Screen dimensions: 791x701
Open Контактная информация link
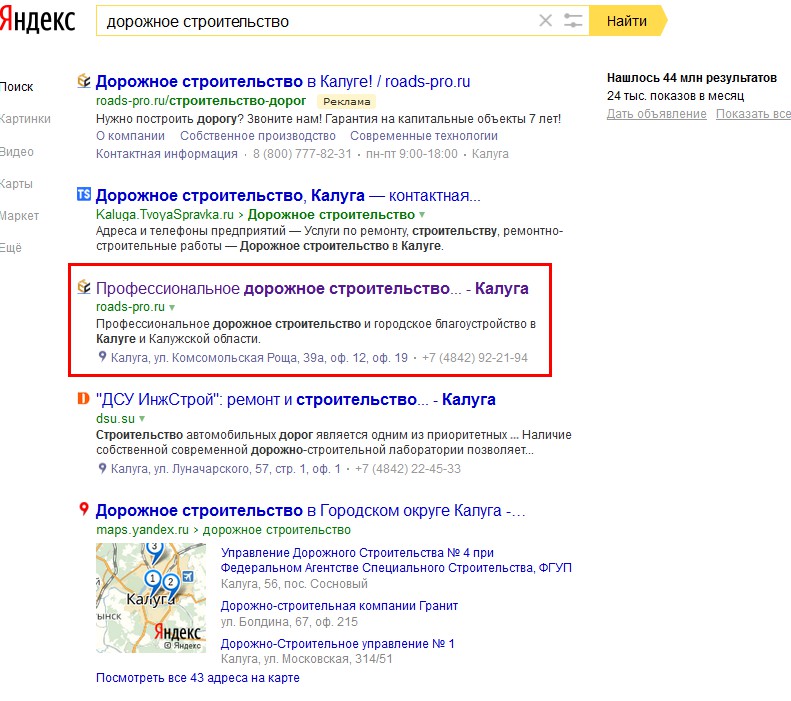coord(166,154)
